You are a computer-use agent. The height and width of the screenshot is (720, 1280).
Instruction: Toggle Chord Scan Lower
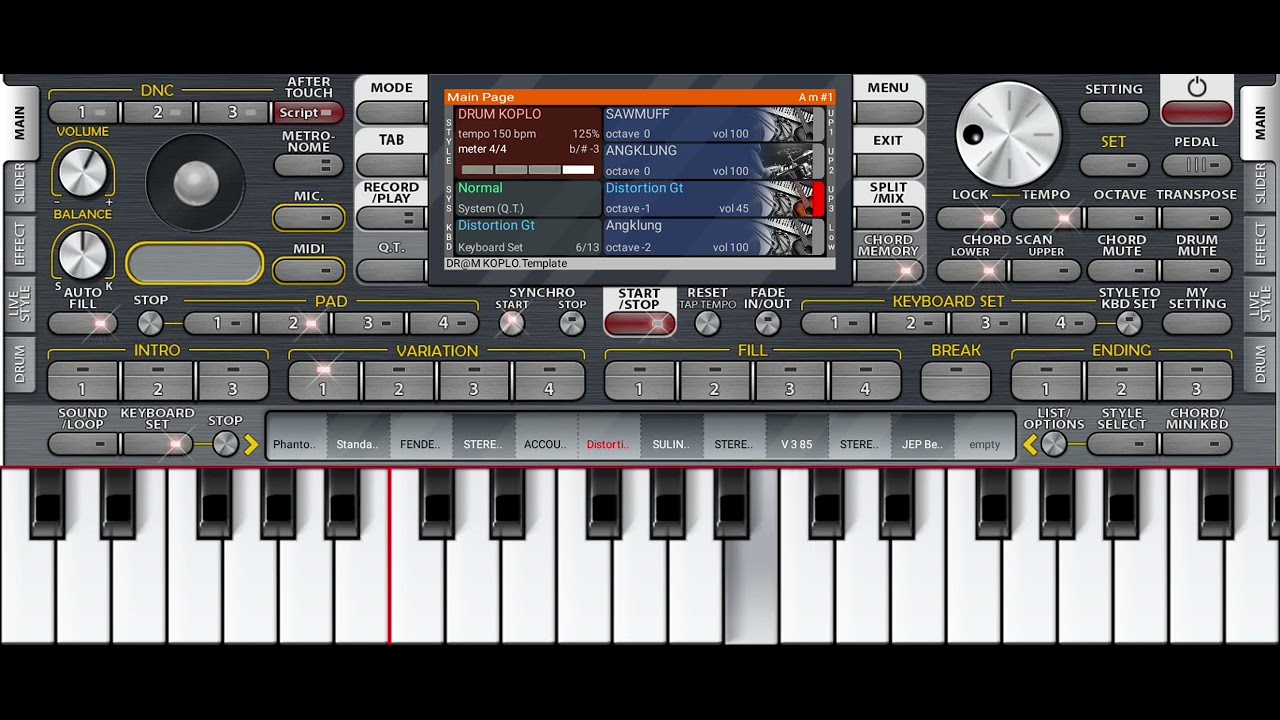tap(971, 270)
